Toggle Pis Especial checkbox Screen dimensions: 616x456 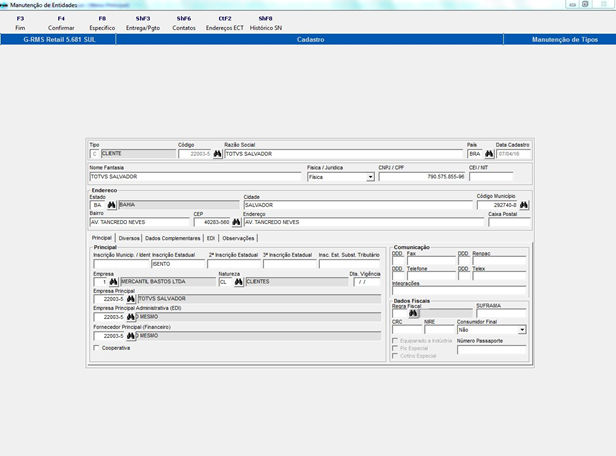(x=395, y=348)
